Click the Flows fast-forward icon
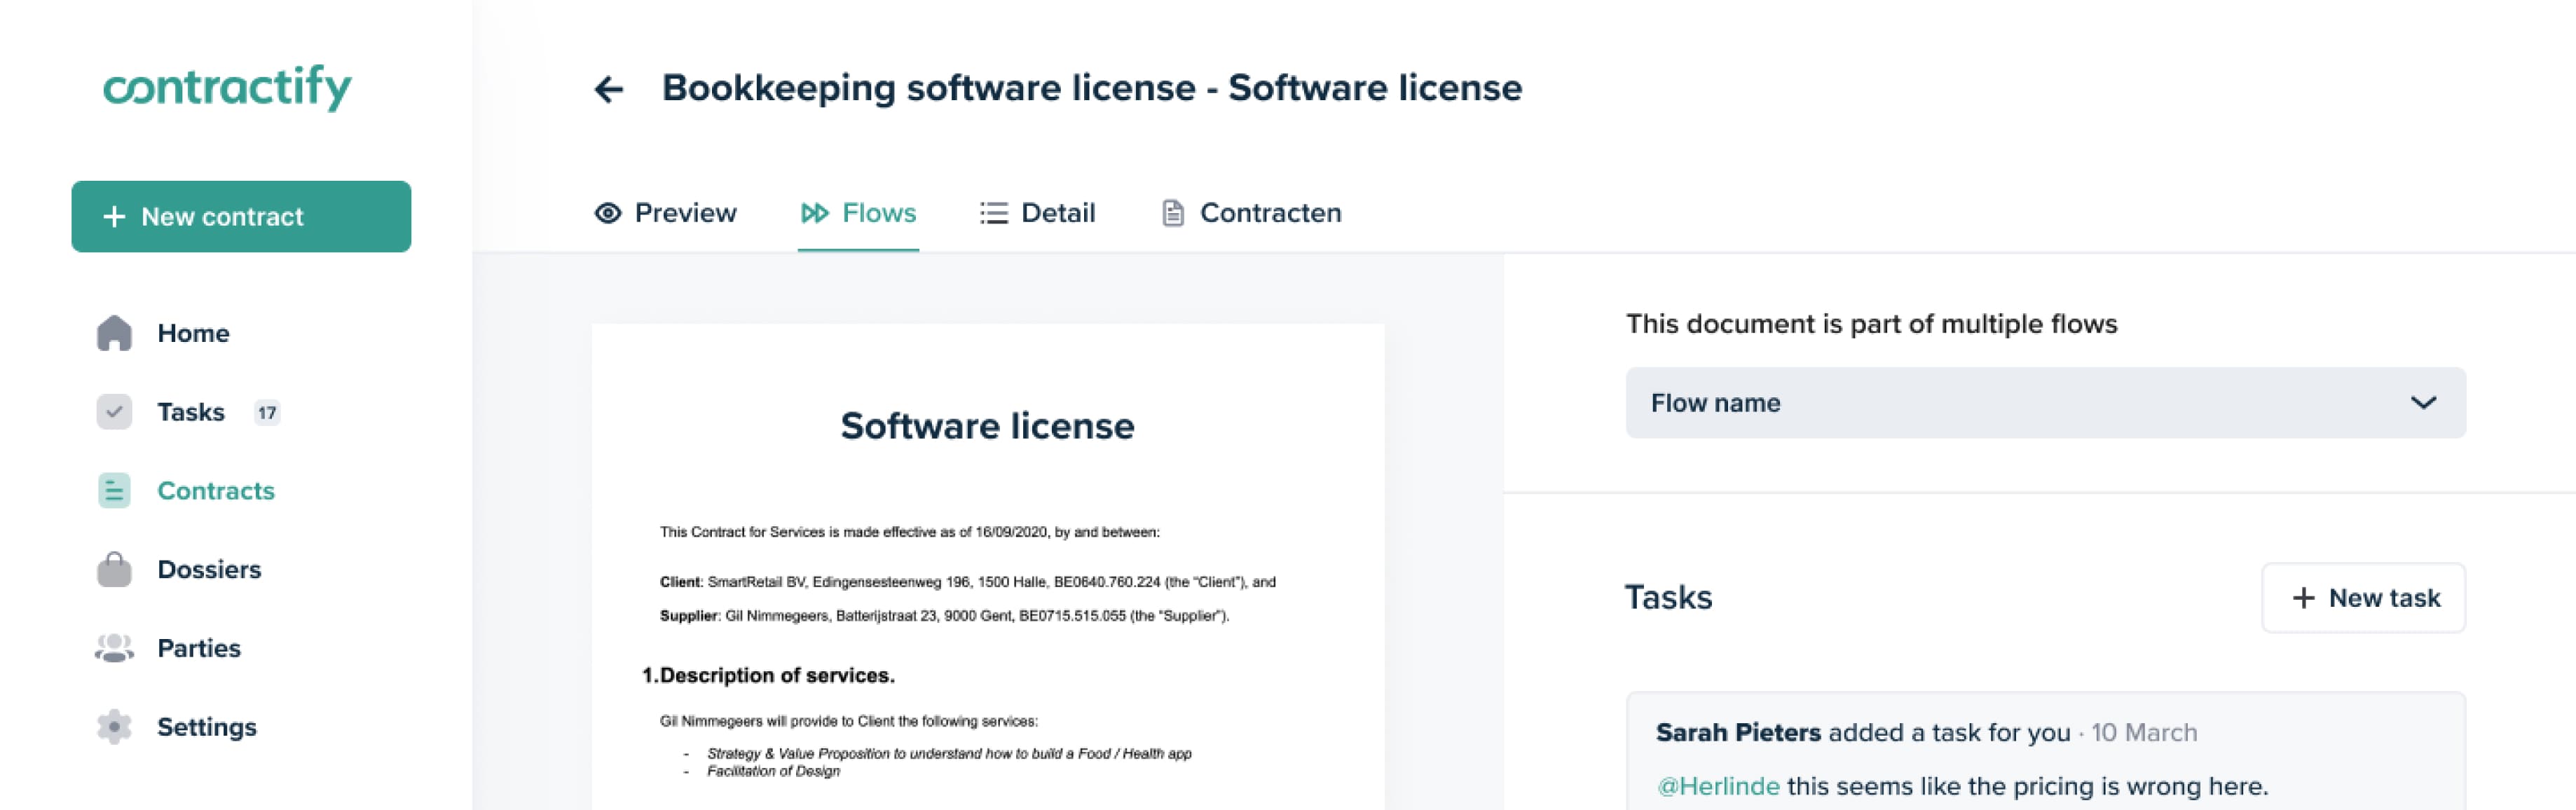 815,213
